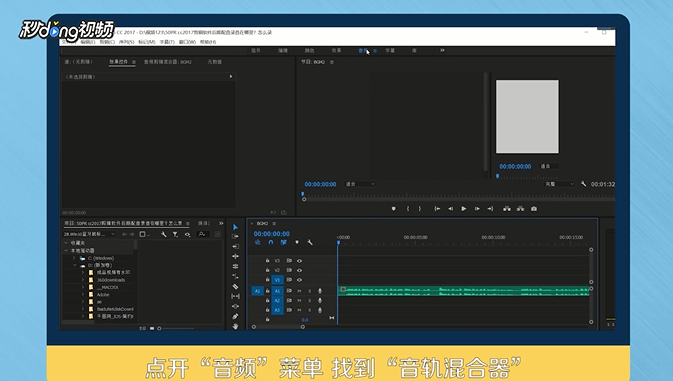Hide track V3 with eye icon
This screenshot has width=673, height=381.
300,260
